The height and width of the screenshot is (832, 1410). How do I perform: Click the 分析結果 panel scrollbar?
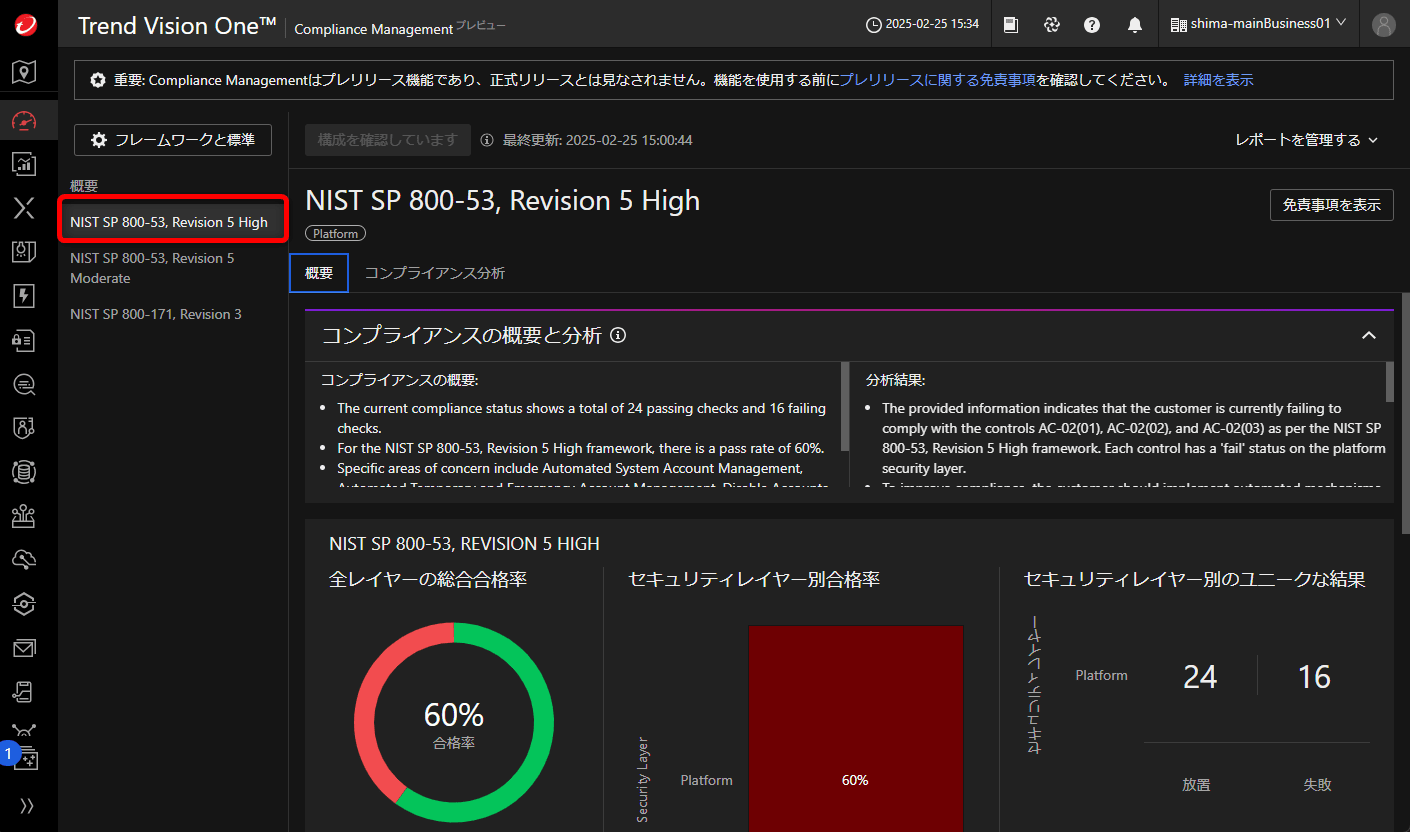click(x=1389, y=381)
